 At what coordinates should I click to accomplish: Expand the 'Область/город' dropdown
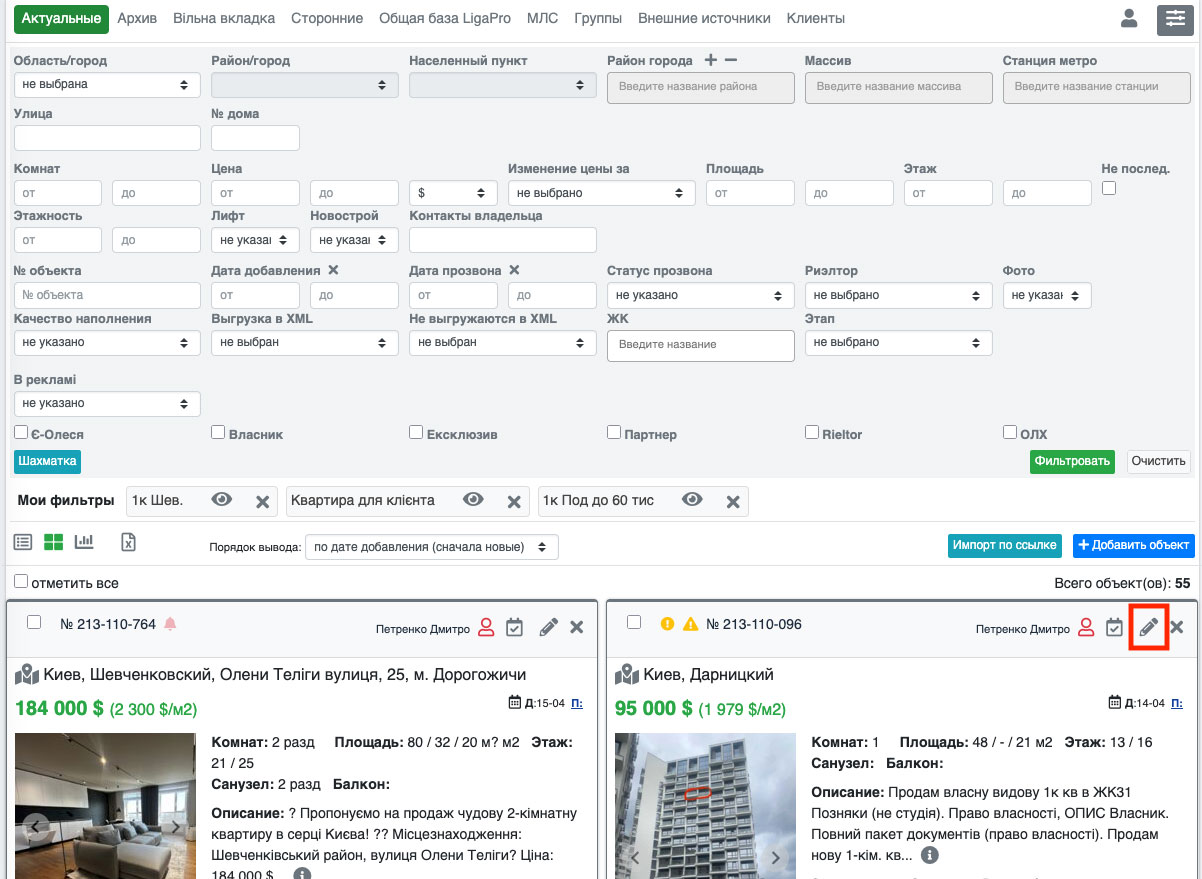[x=107, y=85]
